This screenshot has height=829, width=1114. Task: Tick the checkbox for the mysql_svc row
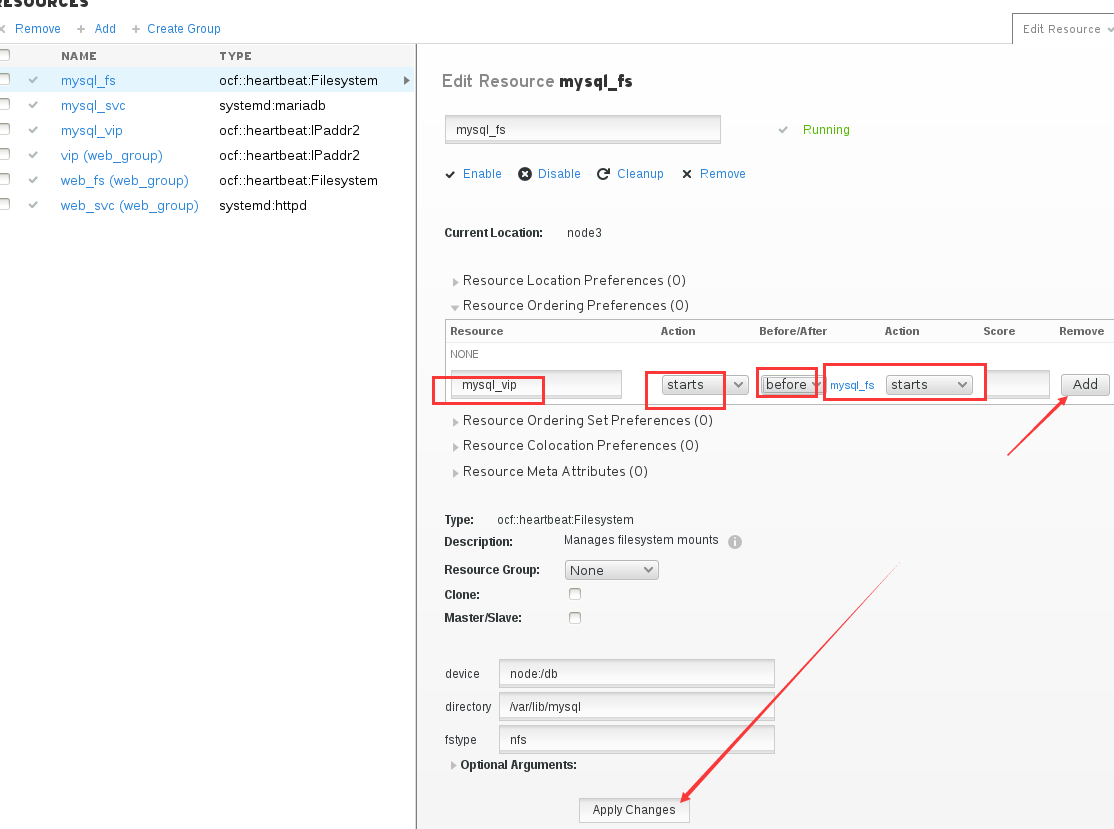(x=4, y=104)
